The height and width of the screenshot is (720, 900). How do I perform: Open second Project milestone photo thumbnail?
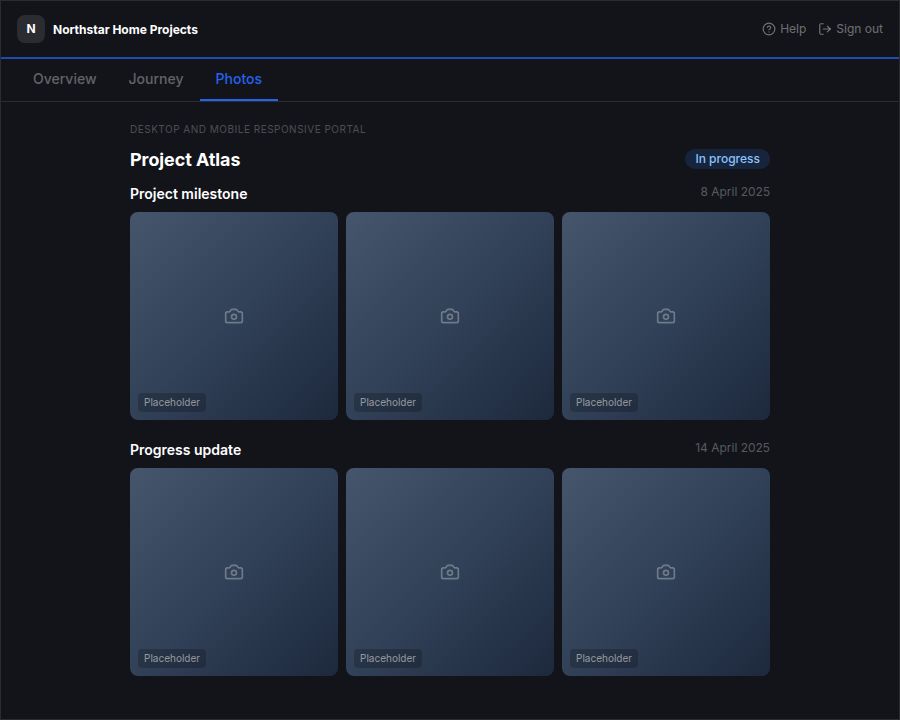[x=449, y=316]
